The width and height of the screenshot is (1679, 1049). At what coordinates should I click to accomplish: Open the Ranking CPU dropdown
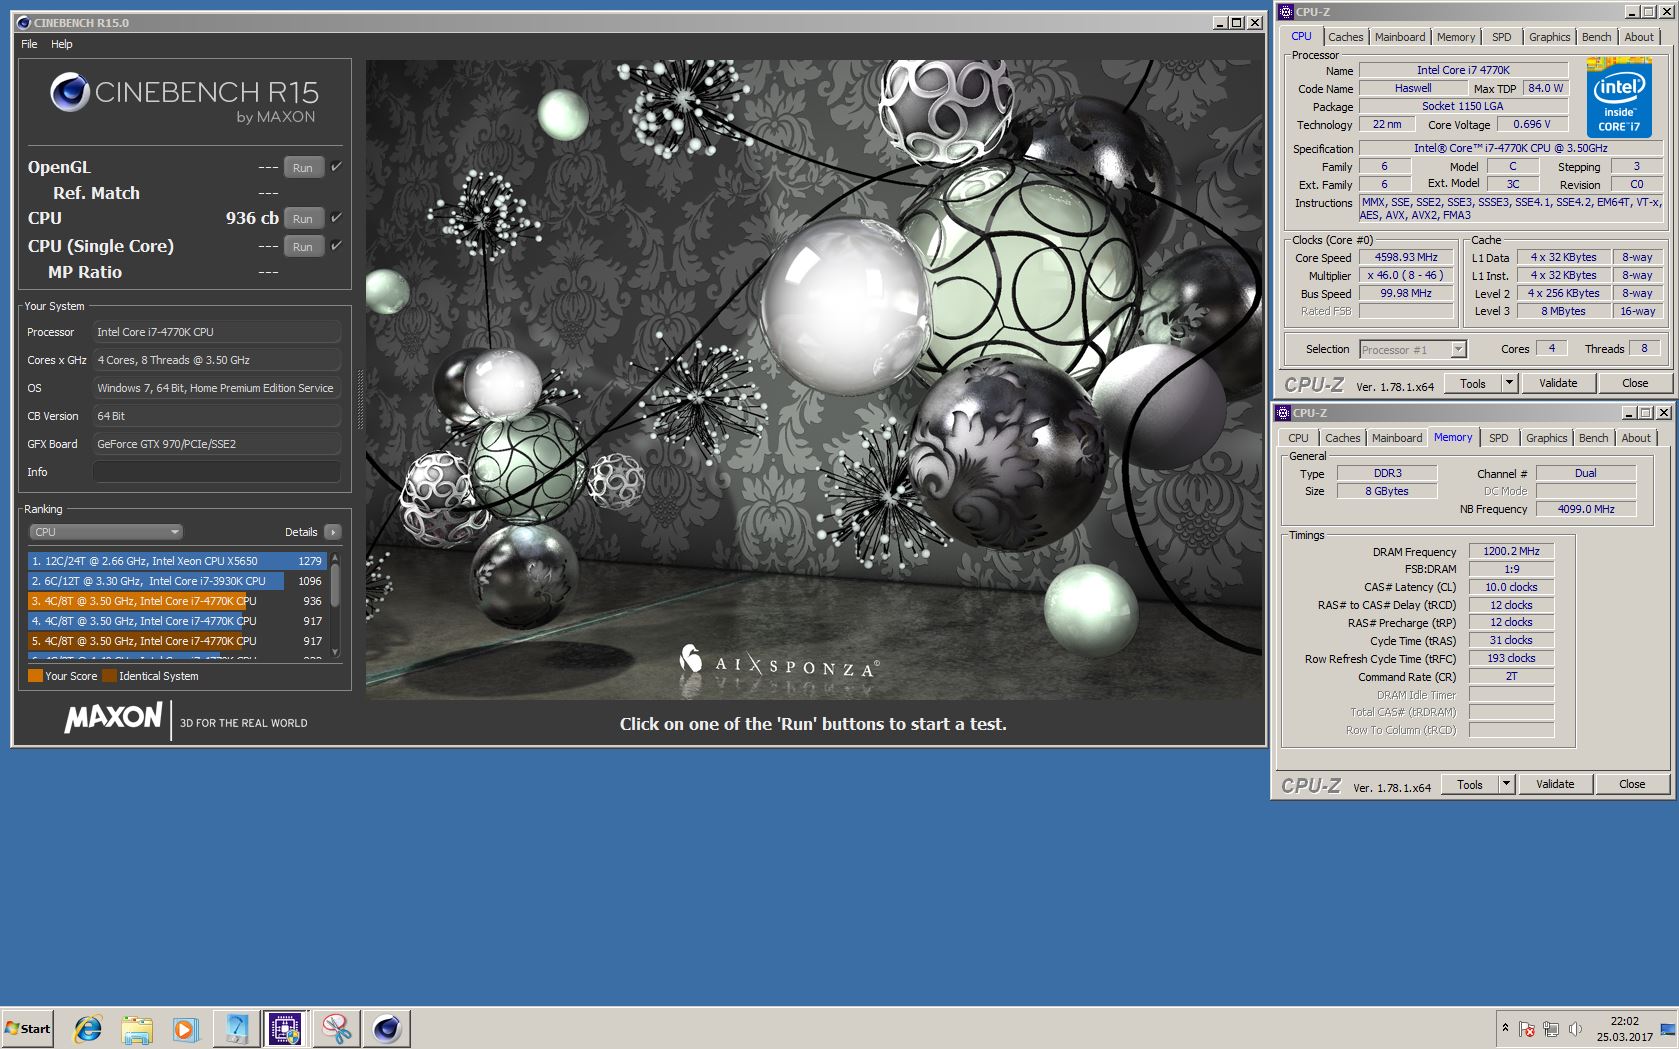click(105, 532)
